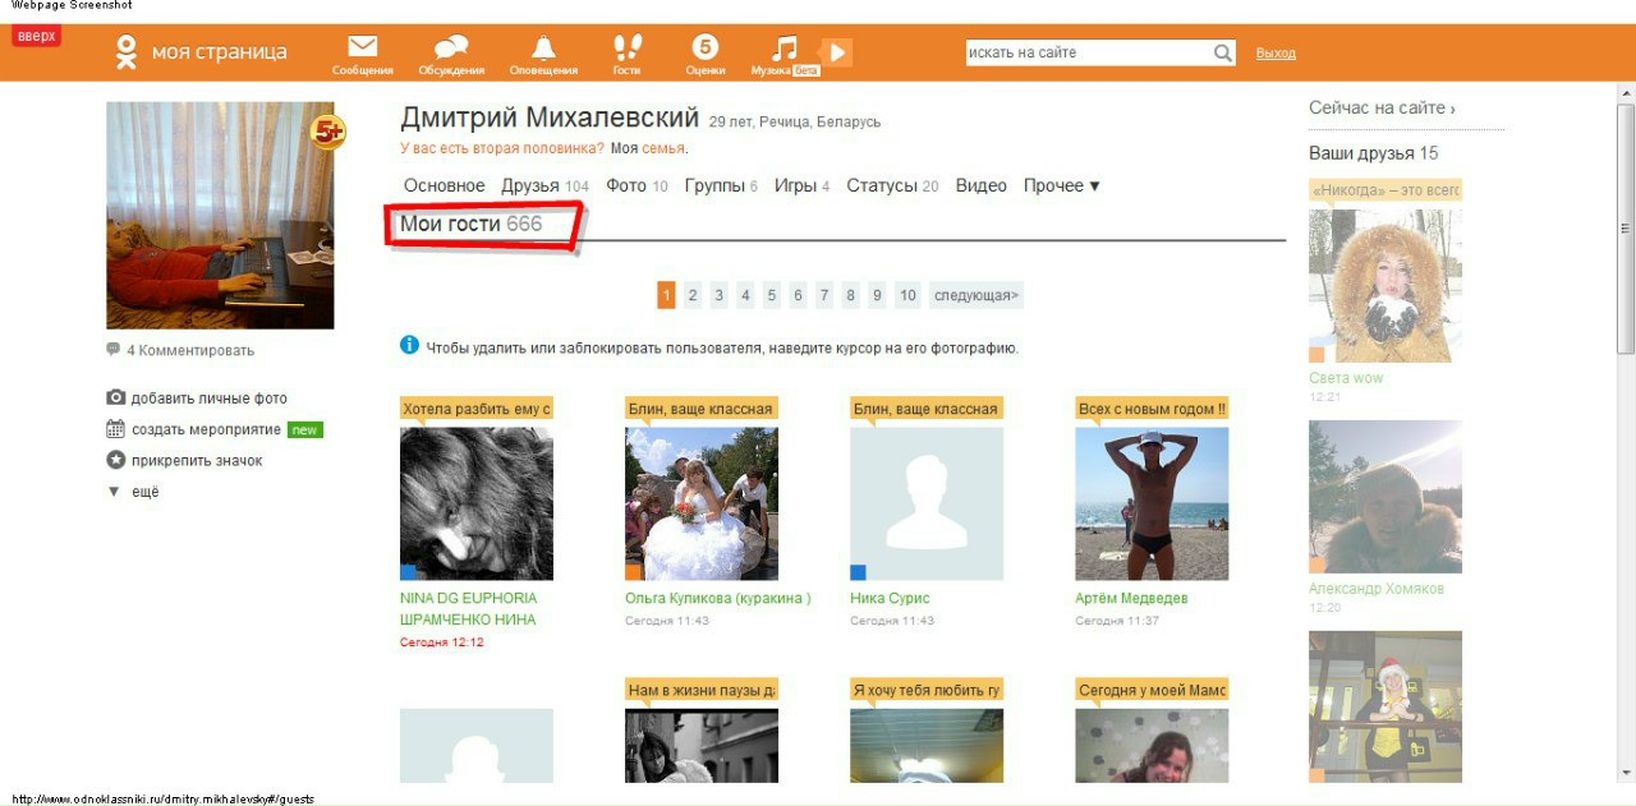Click the Всех с новым годом status

pyautogui.click(x=1151, y=408)
